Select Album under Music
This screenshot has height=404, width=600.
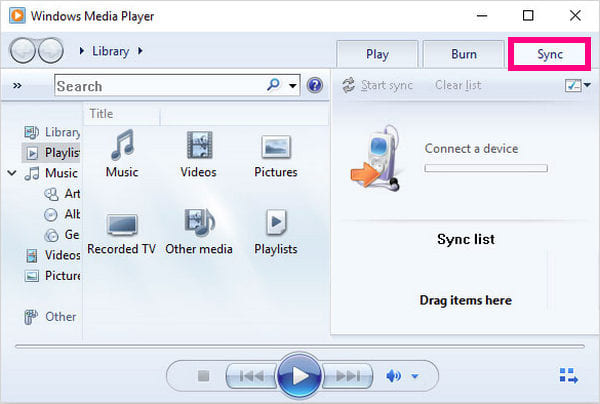coord(62,214)
